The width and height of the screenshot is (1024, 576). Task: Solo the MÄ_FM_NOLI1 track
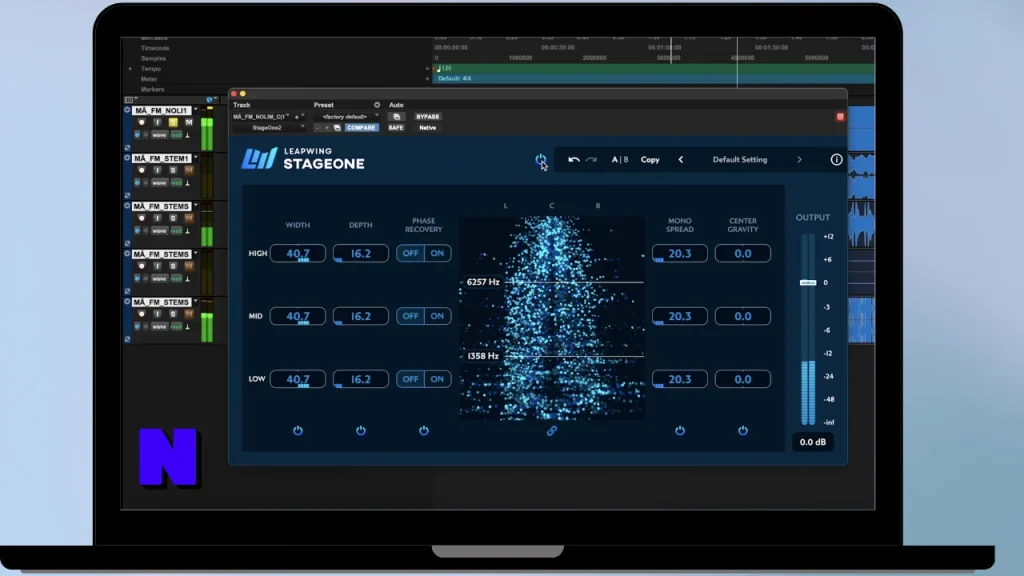tap(173, 122)
